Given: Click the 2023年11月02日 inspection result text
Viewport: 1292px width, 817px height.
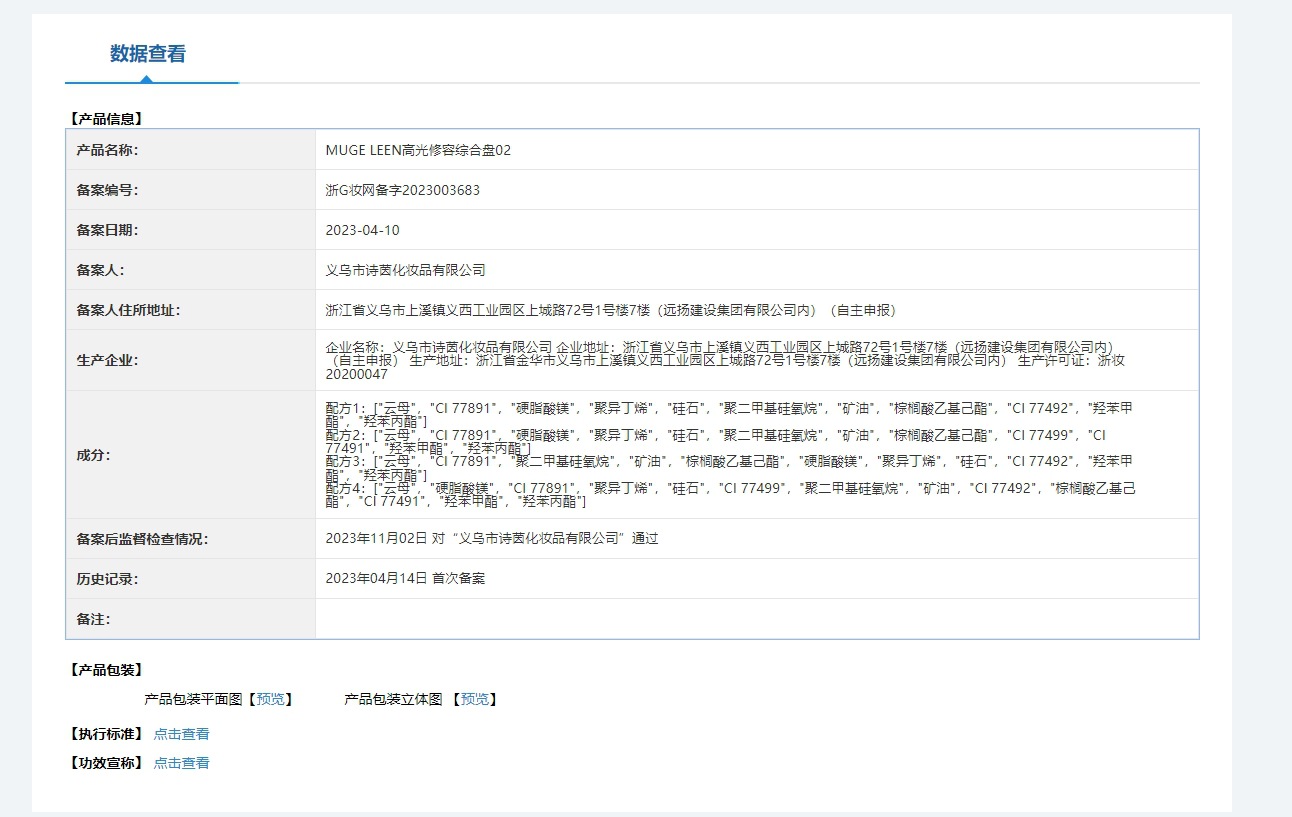Looking at the screenshot, I should point(492,539).
